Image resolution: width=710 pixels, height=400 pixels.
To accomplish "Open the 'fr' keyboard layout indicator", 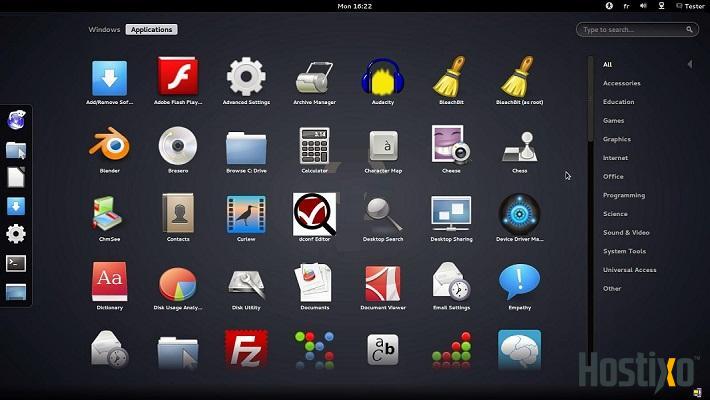I will click(626, 6).
